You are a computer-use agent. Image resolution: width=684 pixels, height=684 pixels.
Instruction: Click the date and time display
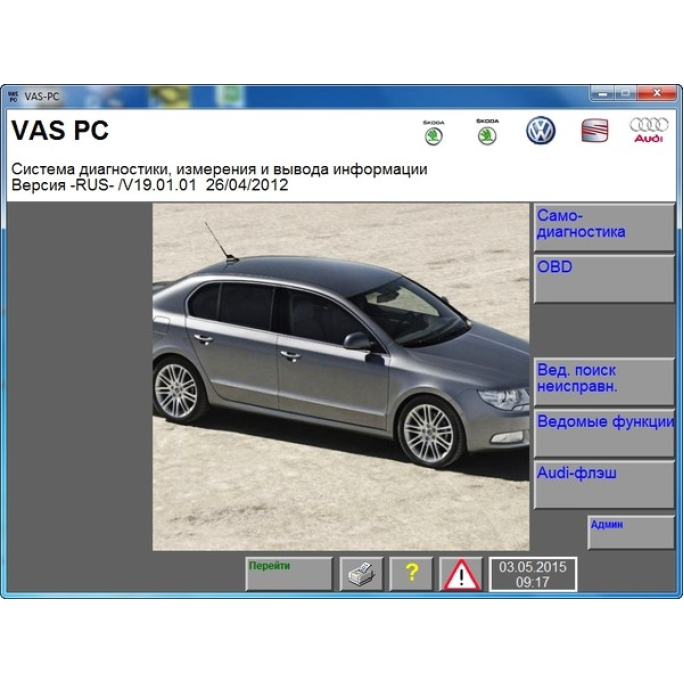pyautogui.click(x=533, y=574)
